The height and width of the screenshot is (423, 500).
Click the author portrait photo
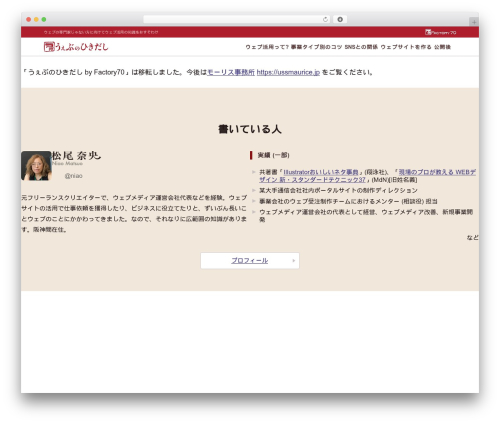(36, 166)
